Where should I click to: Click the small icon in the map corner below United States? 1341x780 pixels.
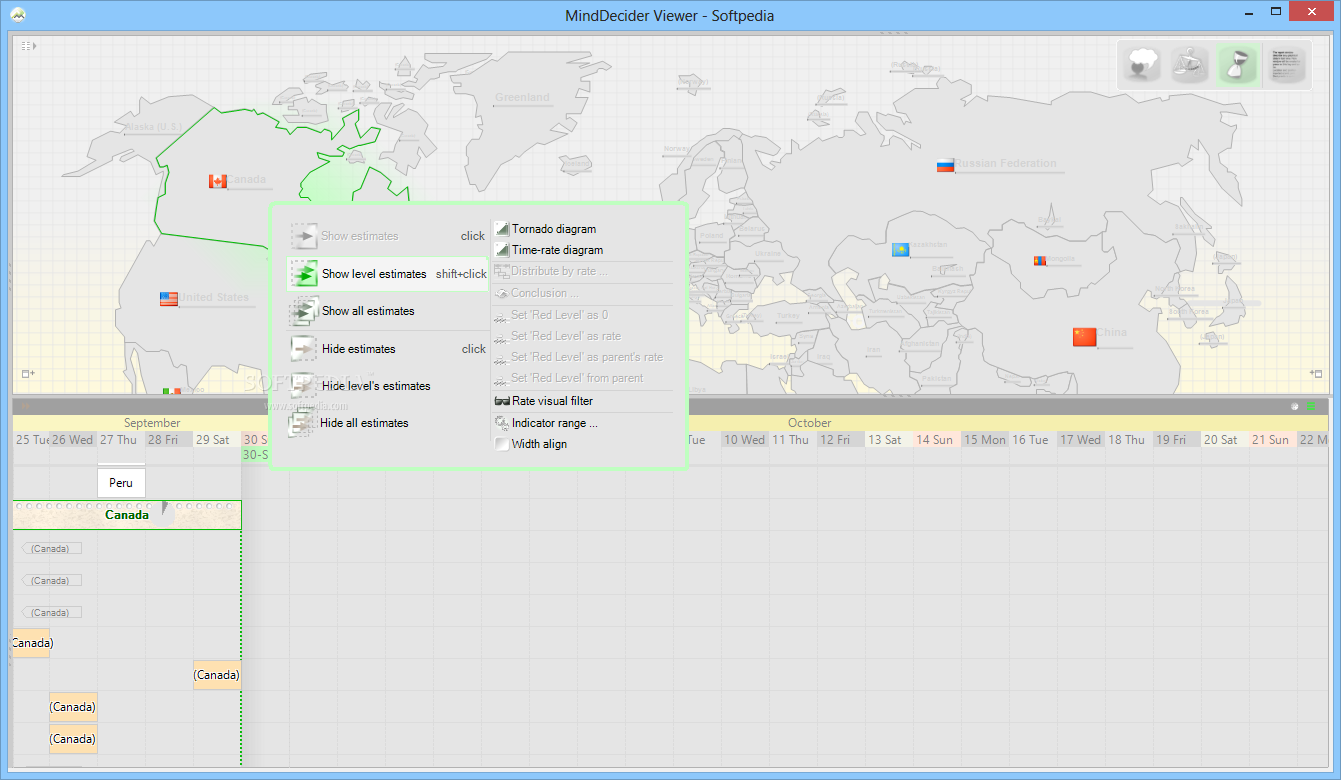click(28, 374)
